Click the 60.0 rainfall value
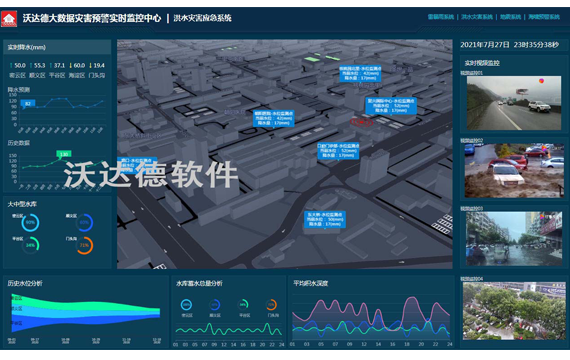 coord(79,65)
